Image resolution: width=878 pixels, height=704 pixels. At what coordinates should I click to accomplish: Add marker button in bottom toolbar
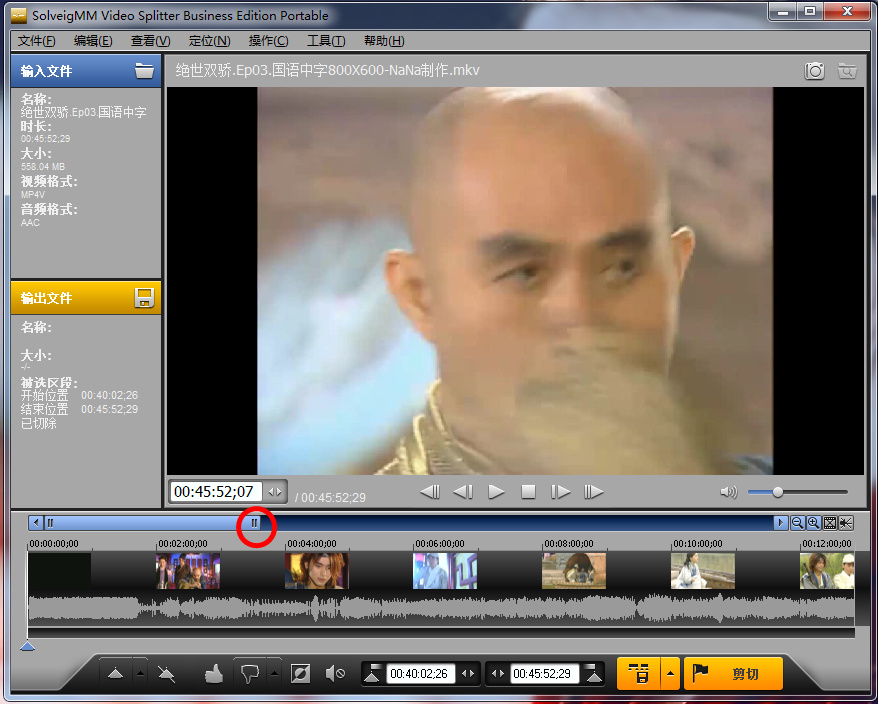[x=115, y=673]
